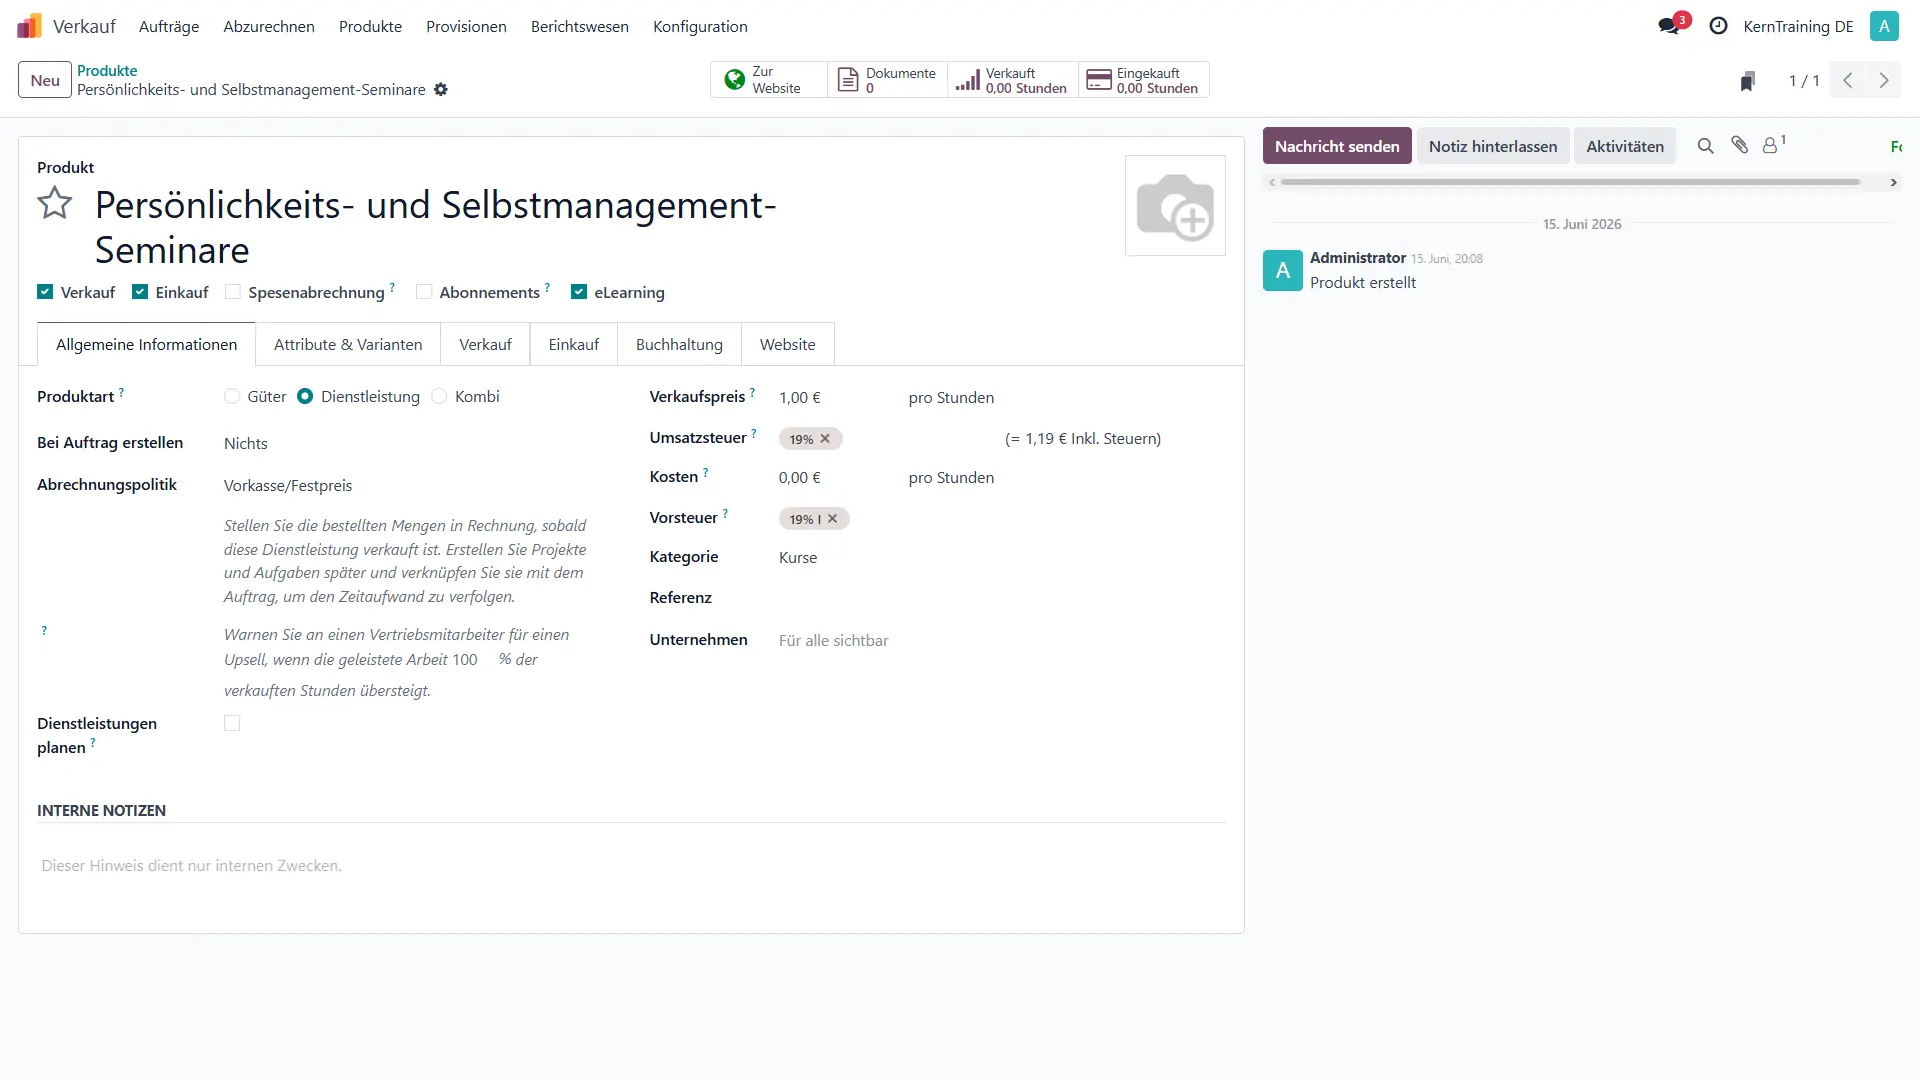
Task: Click the bookmark icon near pager
Action: [1747, 81]
